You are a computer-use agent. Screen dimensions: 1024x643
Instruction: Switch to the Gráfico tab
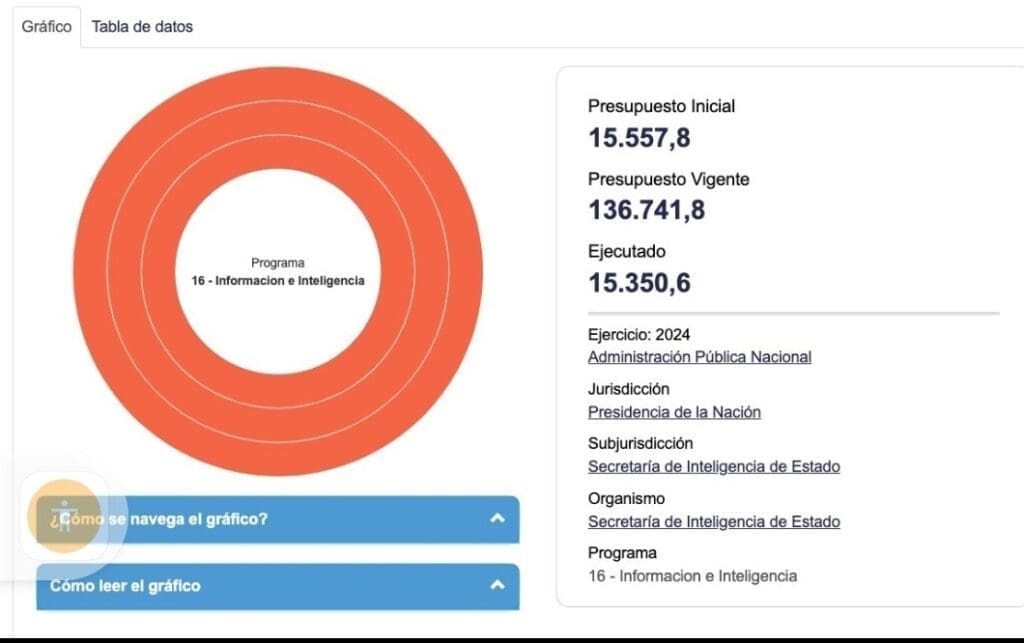(x=47, y=27)
